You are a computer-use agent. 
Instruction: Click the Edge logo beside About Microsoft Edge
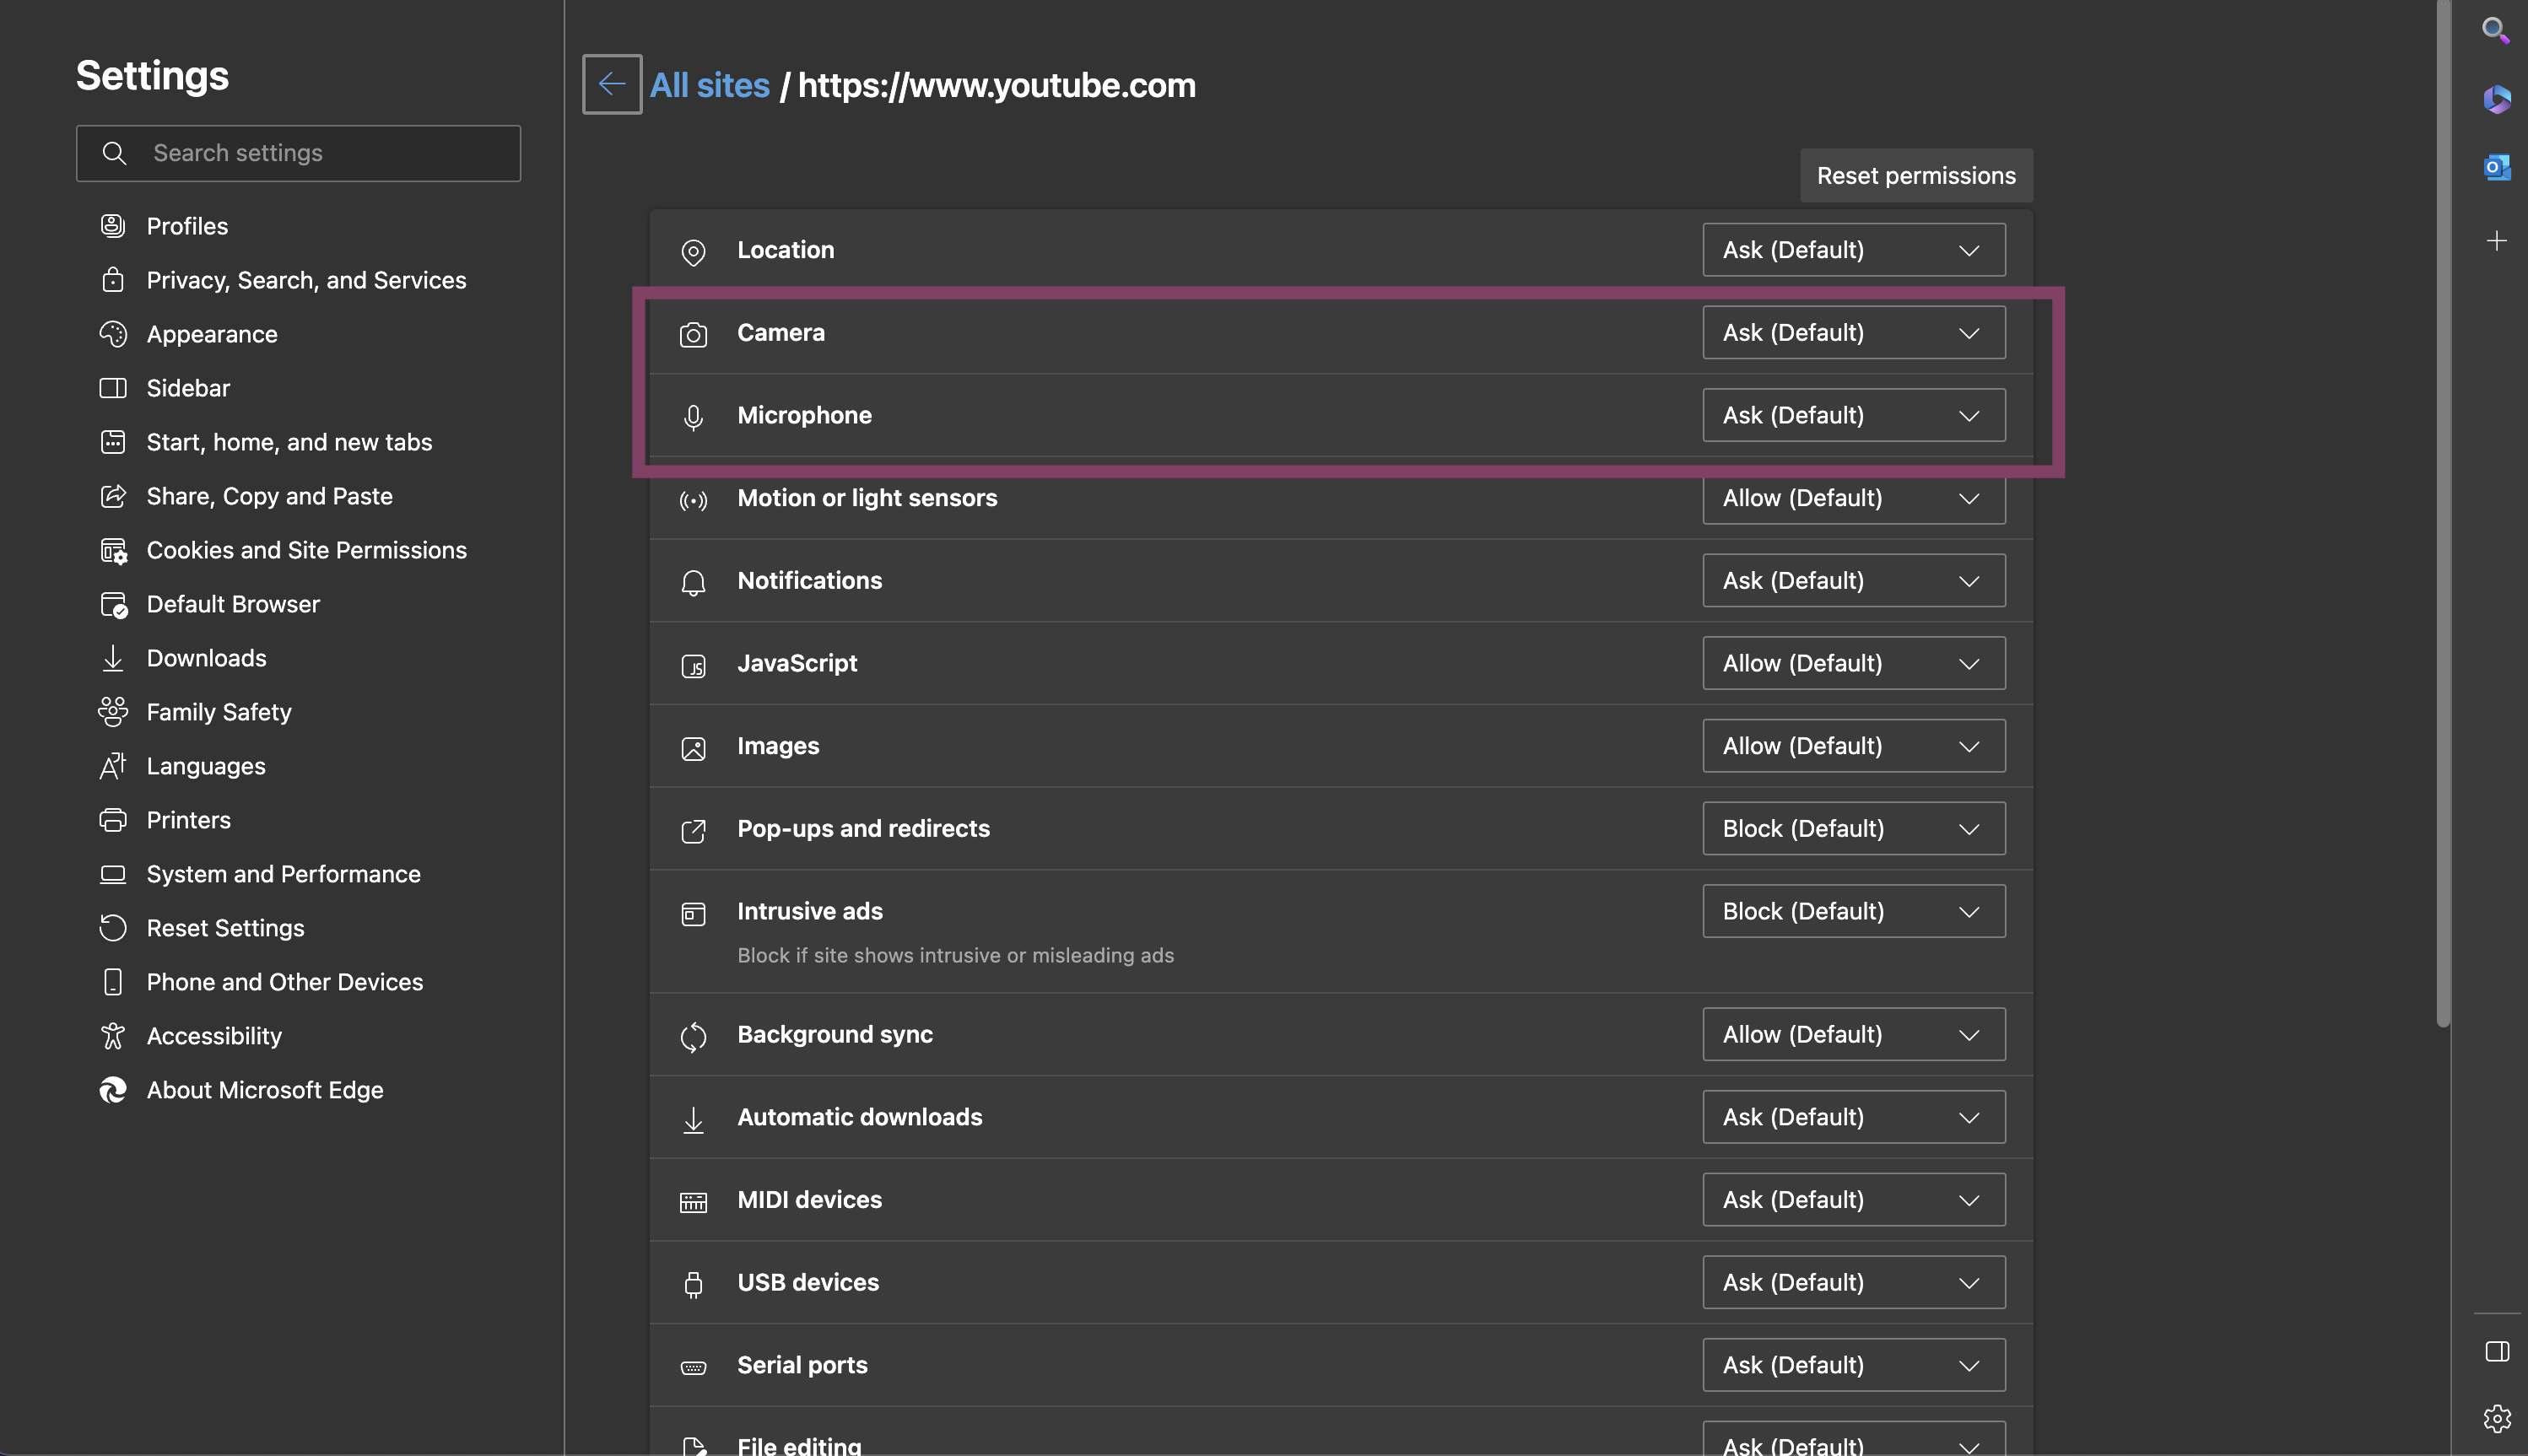point(113,1090)
